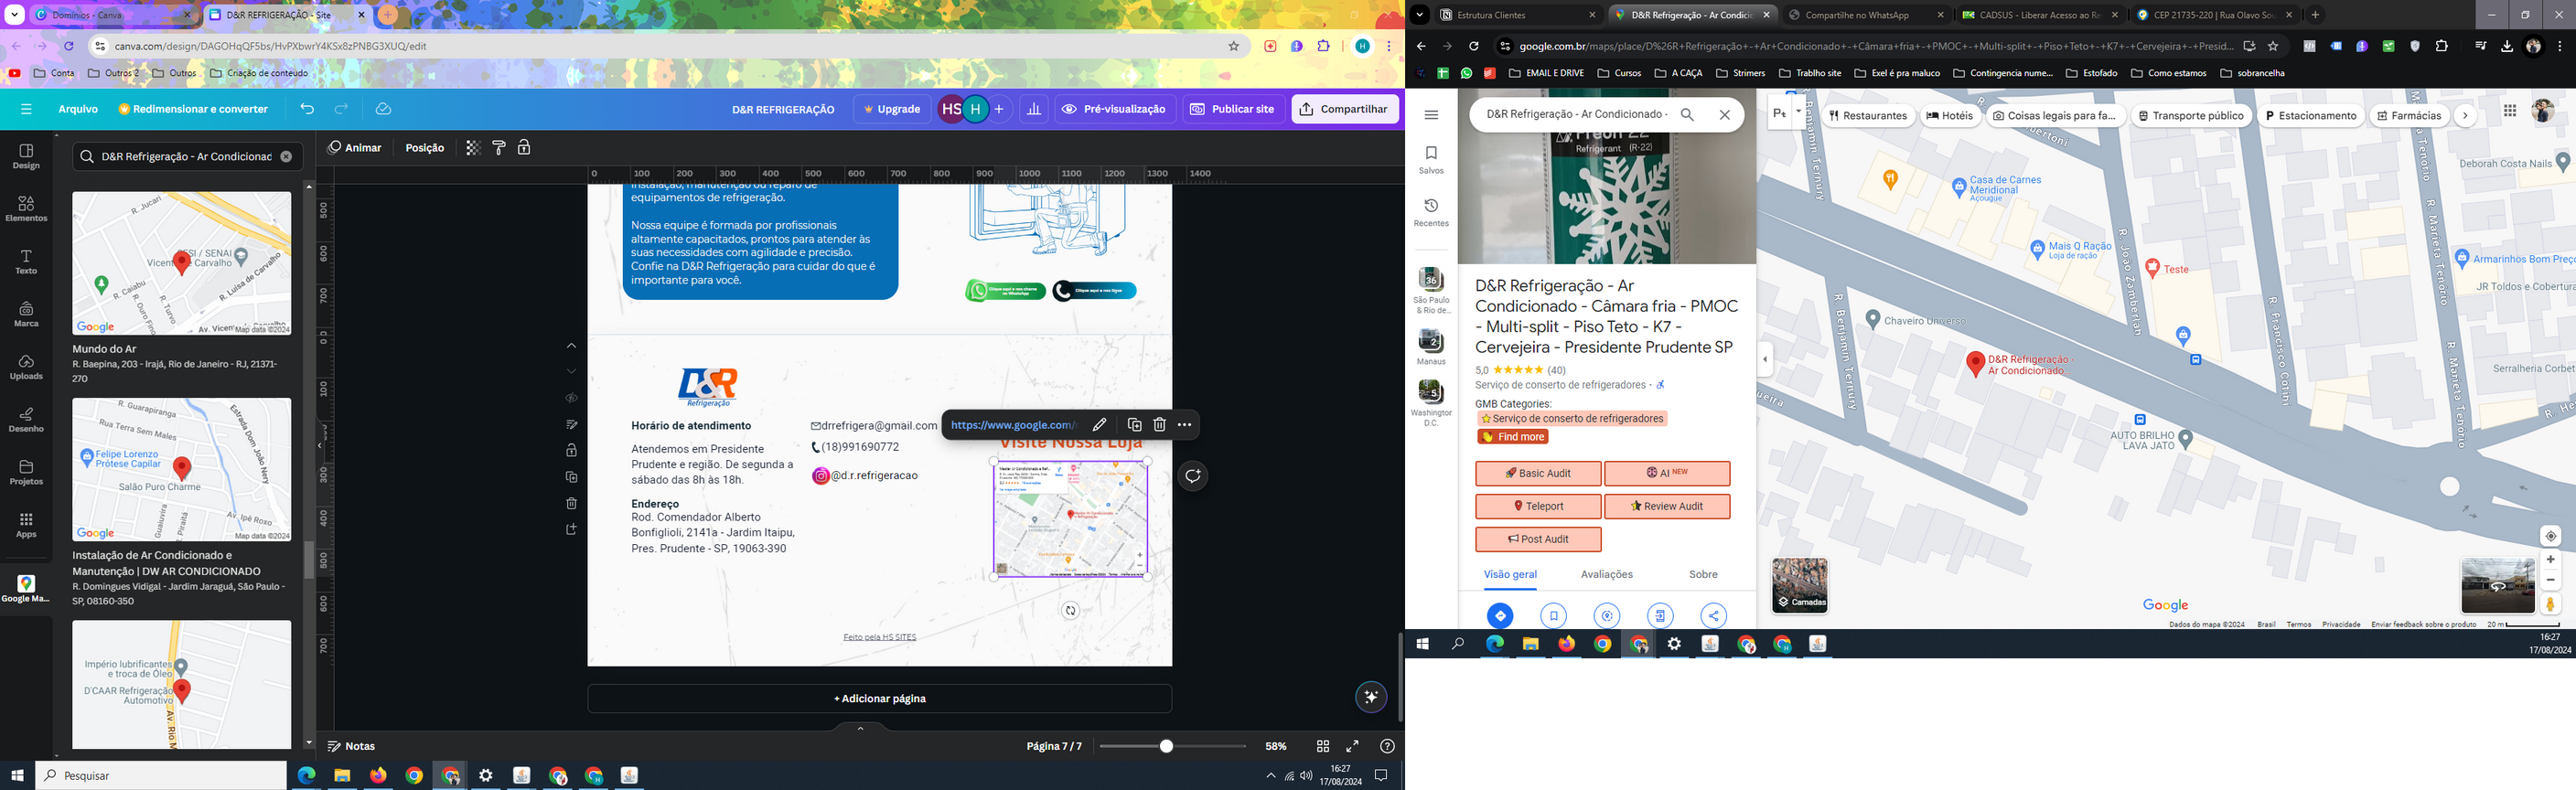Duplicate selected map element in floating toolbar
2576x790 pixels.
(x=1134, y=425)
